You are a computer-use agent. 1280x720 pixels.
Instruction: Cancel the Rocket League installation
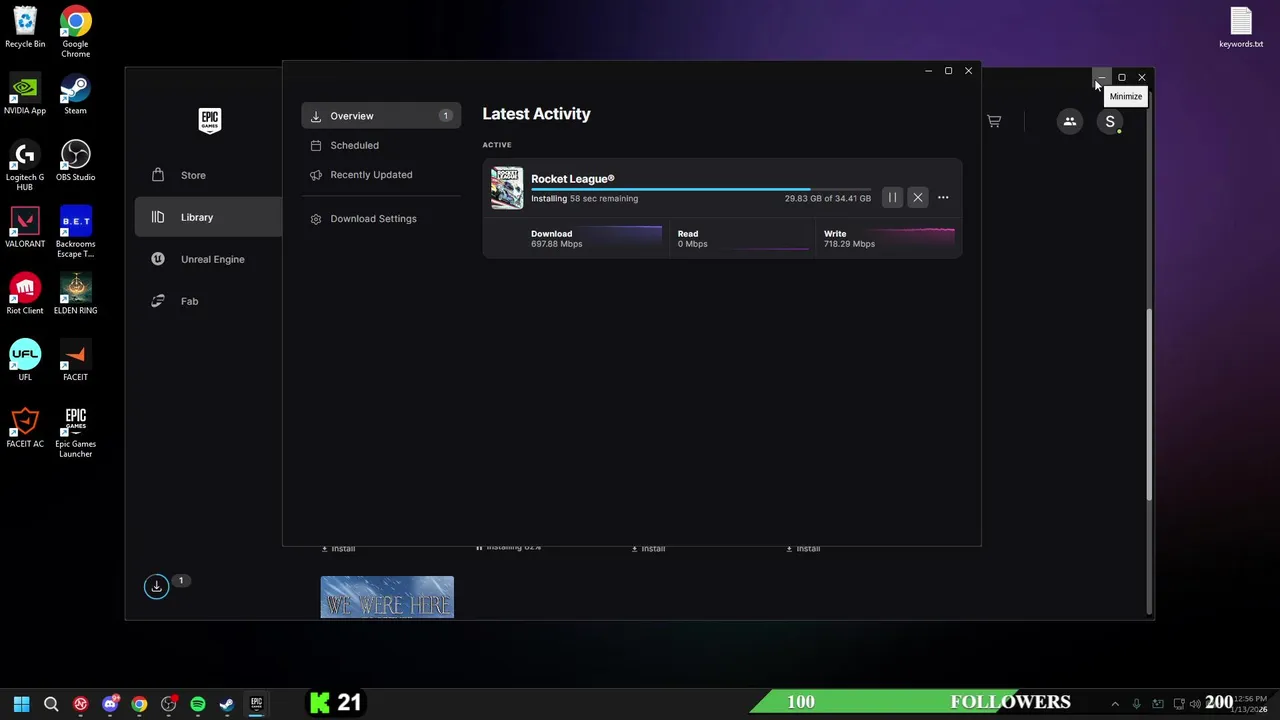[918, 198]
